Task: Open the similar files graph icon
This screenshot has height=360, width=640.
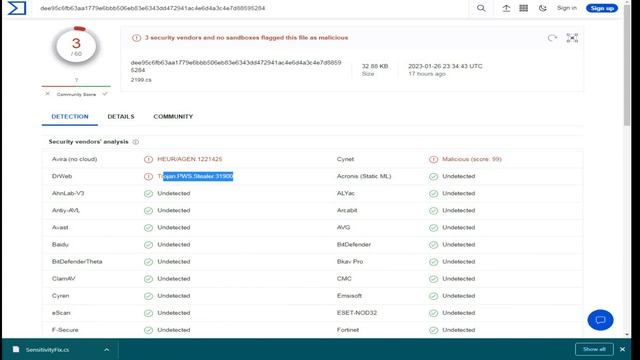Action: point(572,38)
